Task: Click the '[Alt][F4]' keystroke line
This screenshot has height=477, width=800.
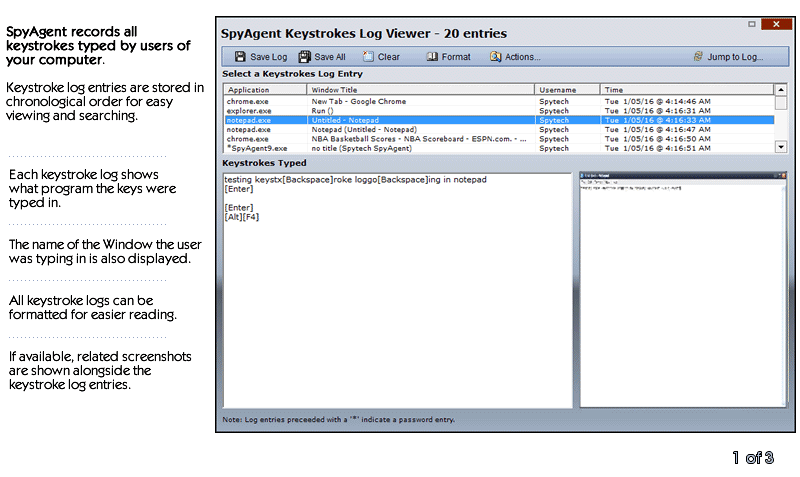Action: pyautogui.click(x=242, y=217)
